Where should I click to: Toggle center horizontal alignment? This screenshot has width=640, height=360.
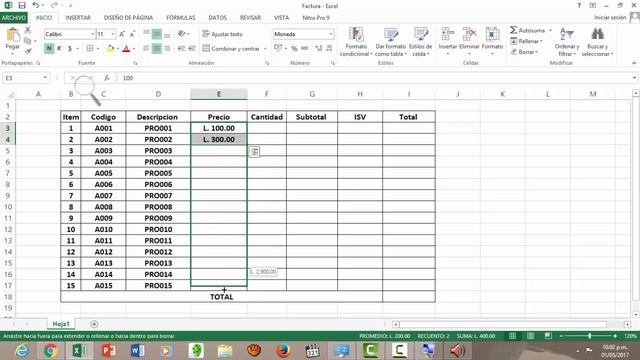point(156,49)
